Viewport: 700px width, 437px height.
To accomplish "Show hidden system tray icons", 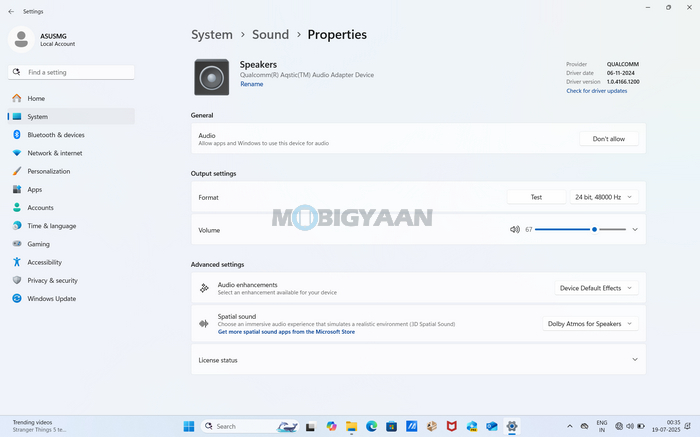I will click(570, 426).
